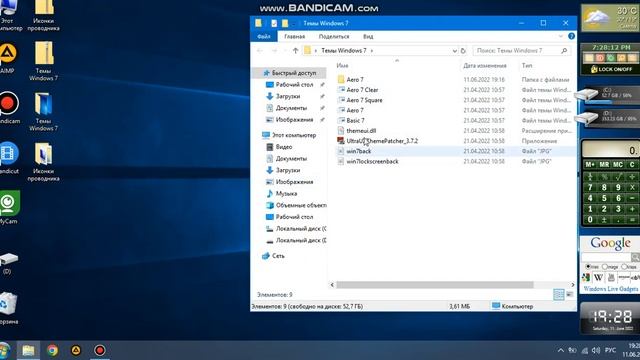The image size is (640, 360).
Task: Open the Вид ribbon tab
Action: click(x=368, y=36)
